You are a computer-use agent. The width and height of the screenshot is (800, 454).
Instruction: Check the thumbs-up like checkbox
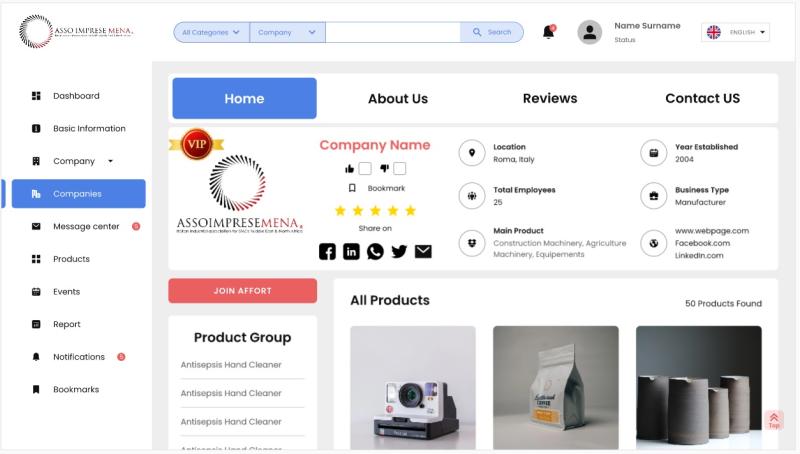click(x=365, y=168)
